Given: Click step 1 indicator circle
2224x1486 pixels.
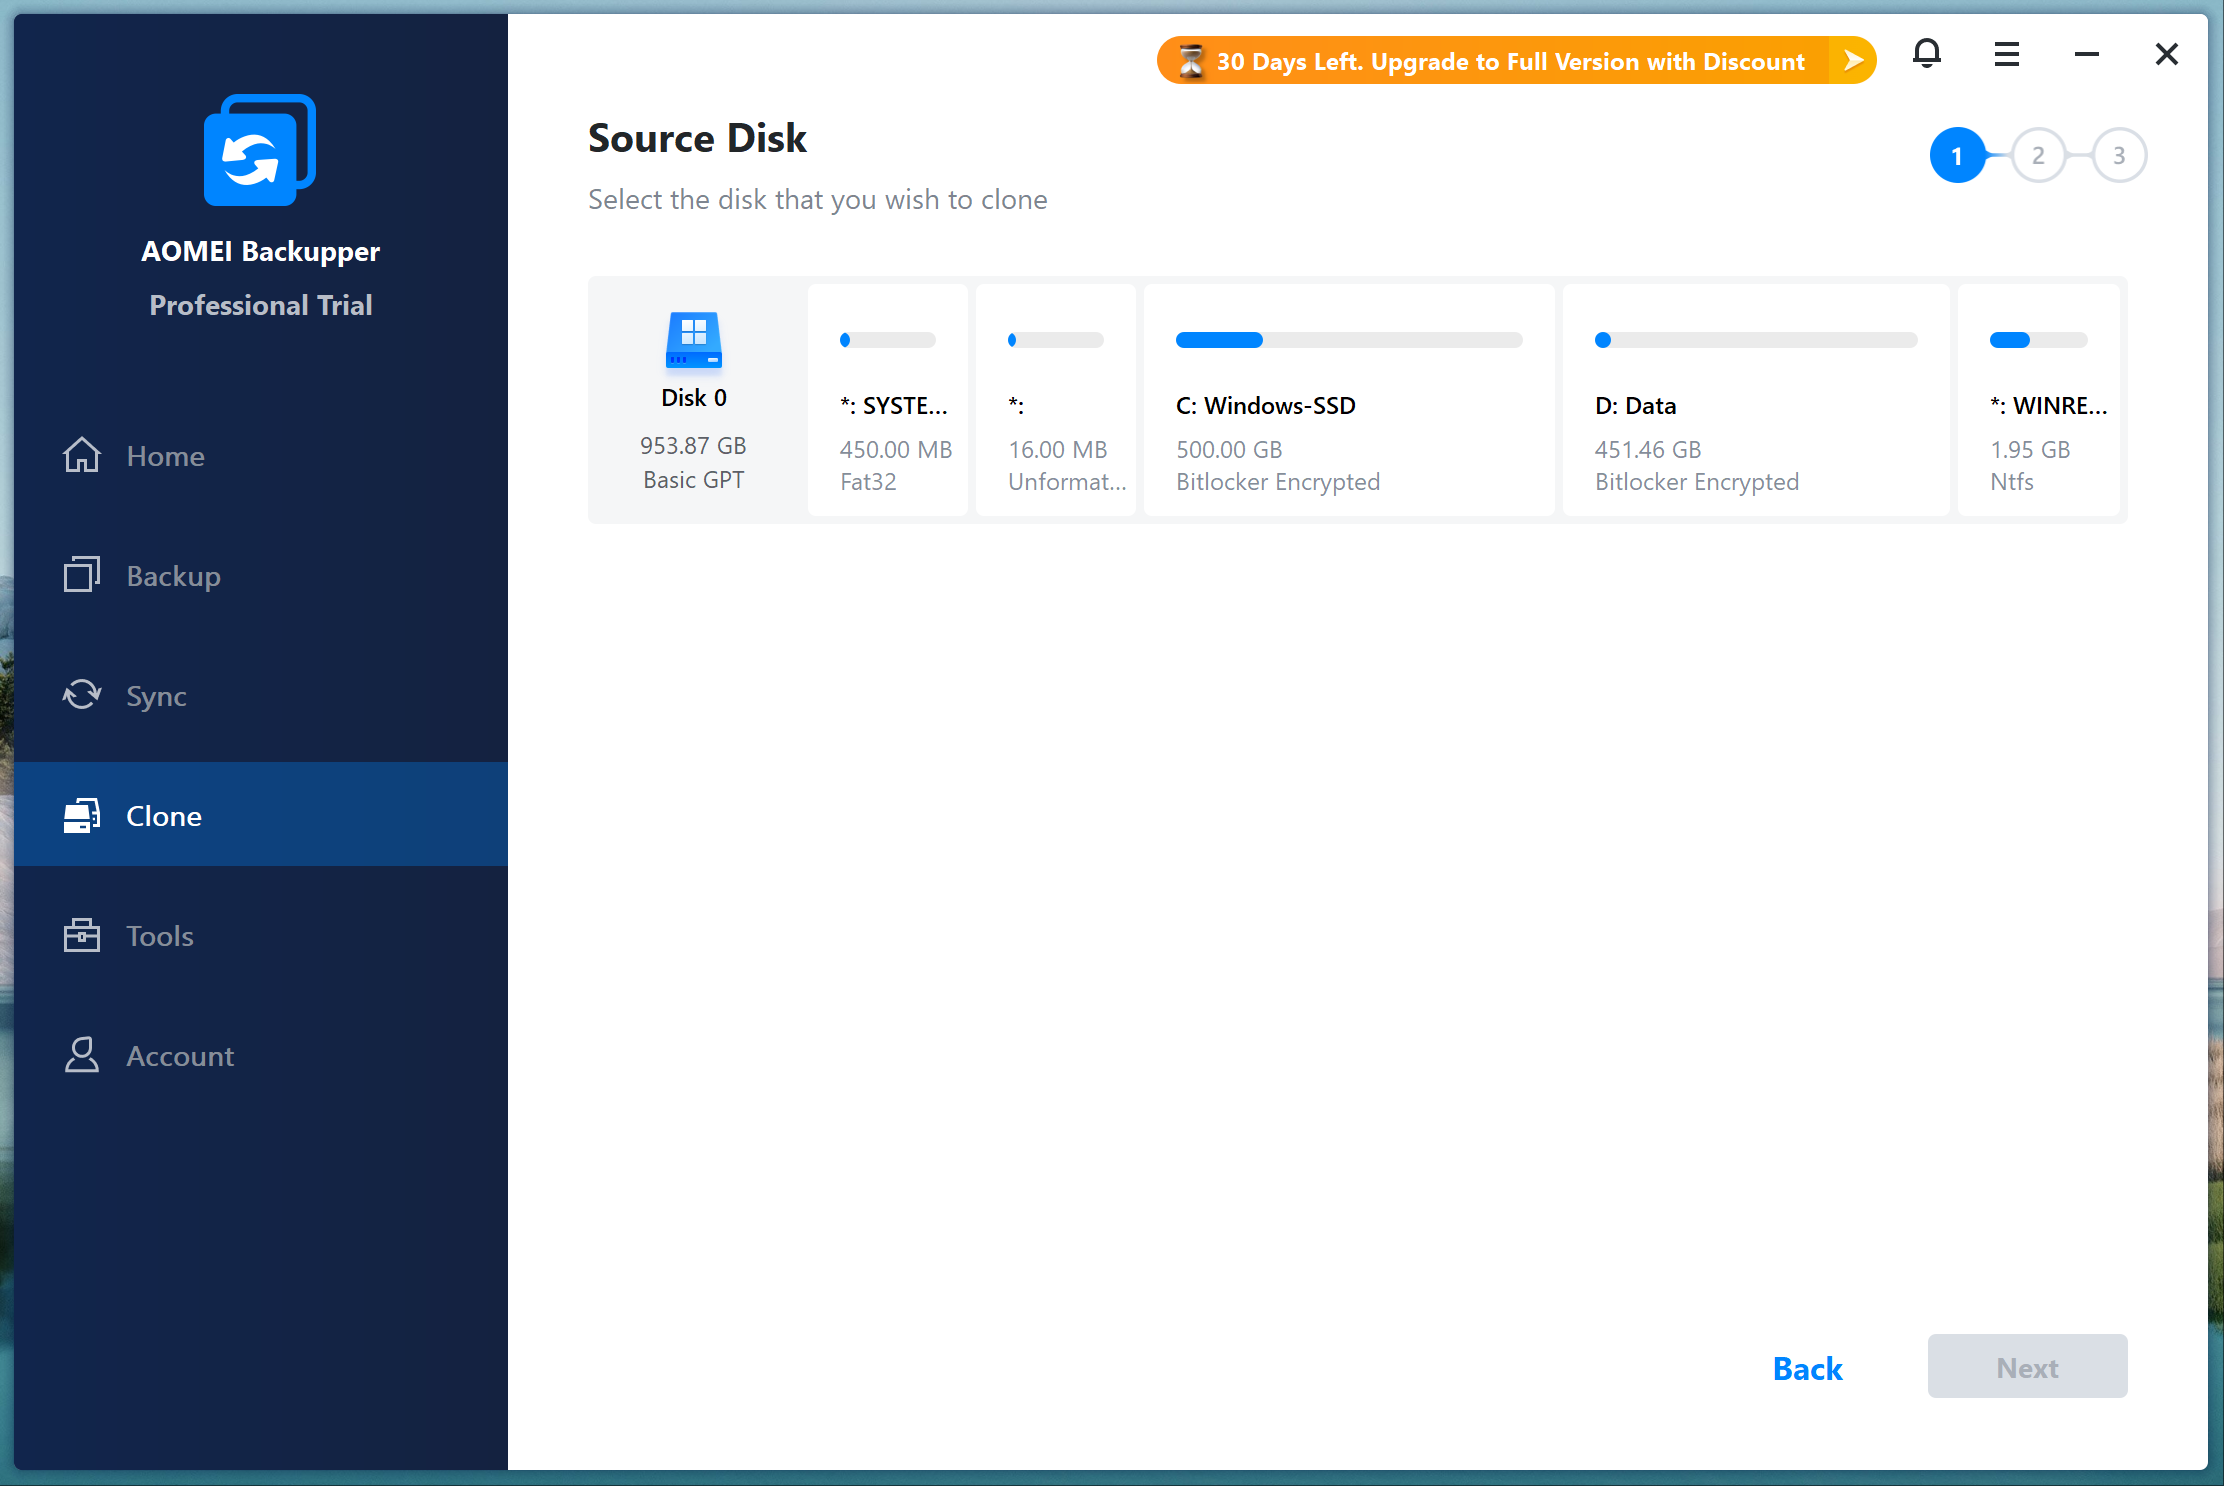Looking at the screenshot, I should coord(1957,155).
